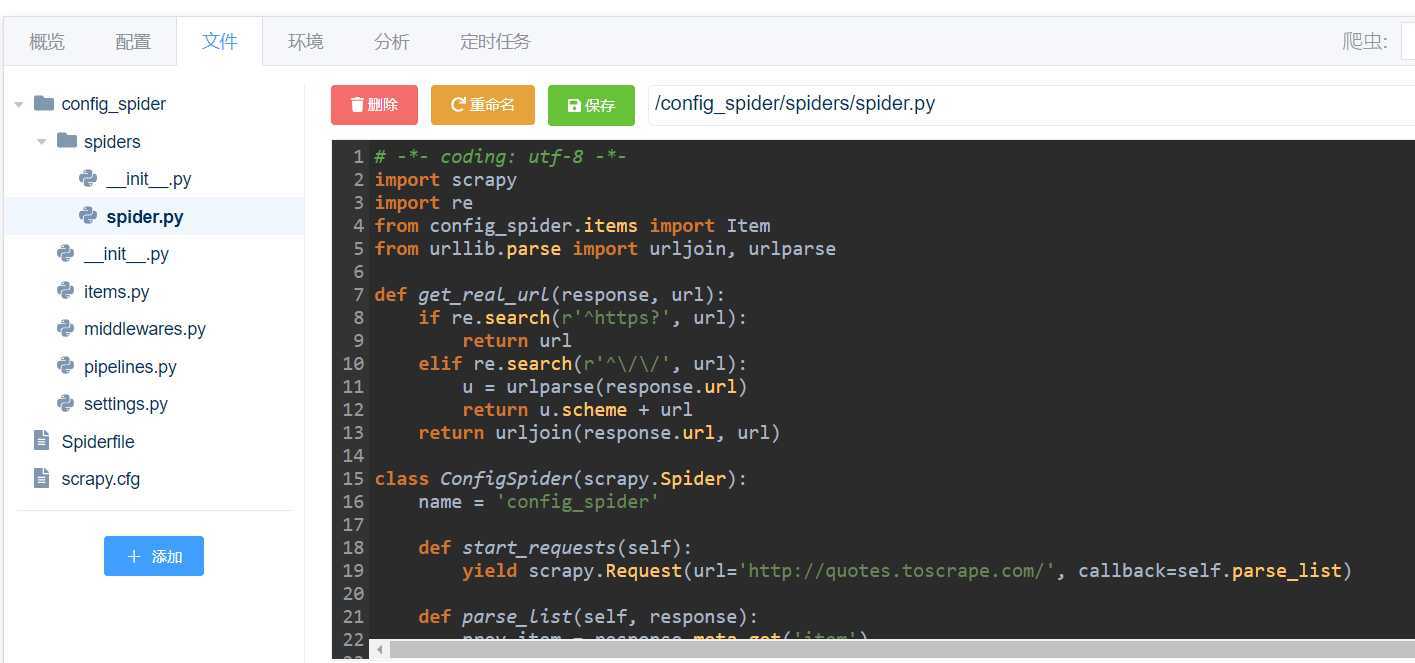Click 'return u.scheme + url' code line

pos(577,410)
